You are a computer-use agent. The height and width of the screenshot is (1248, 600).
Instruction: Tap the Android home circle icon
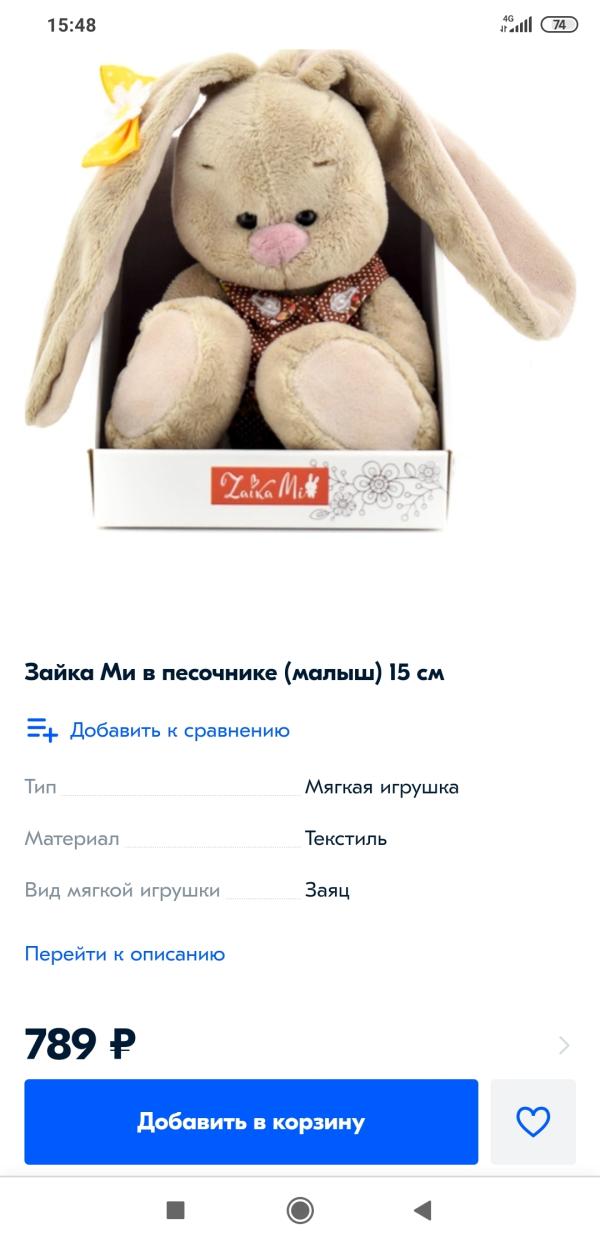click(x=300, y=1211)
